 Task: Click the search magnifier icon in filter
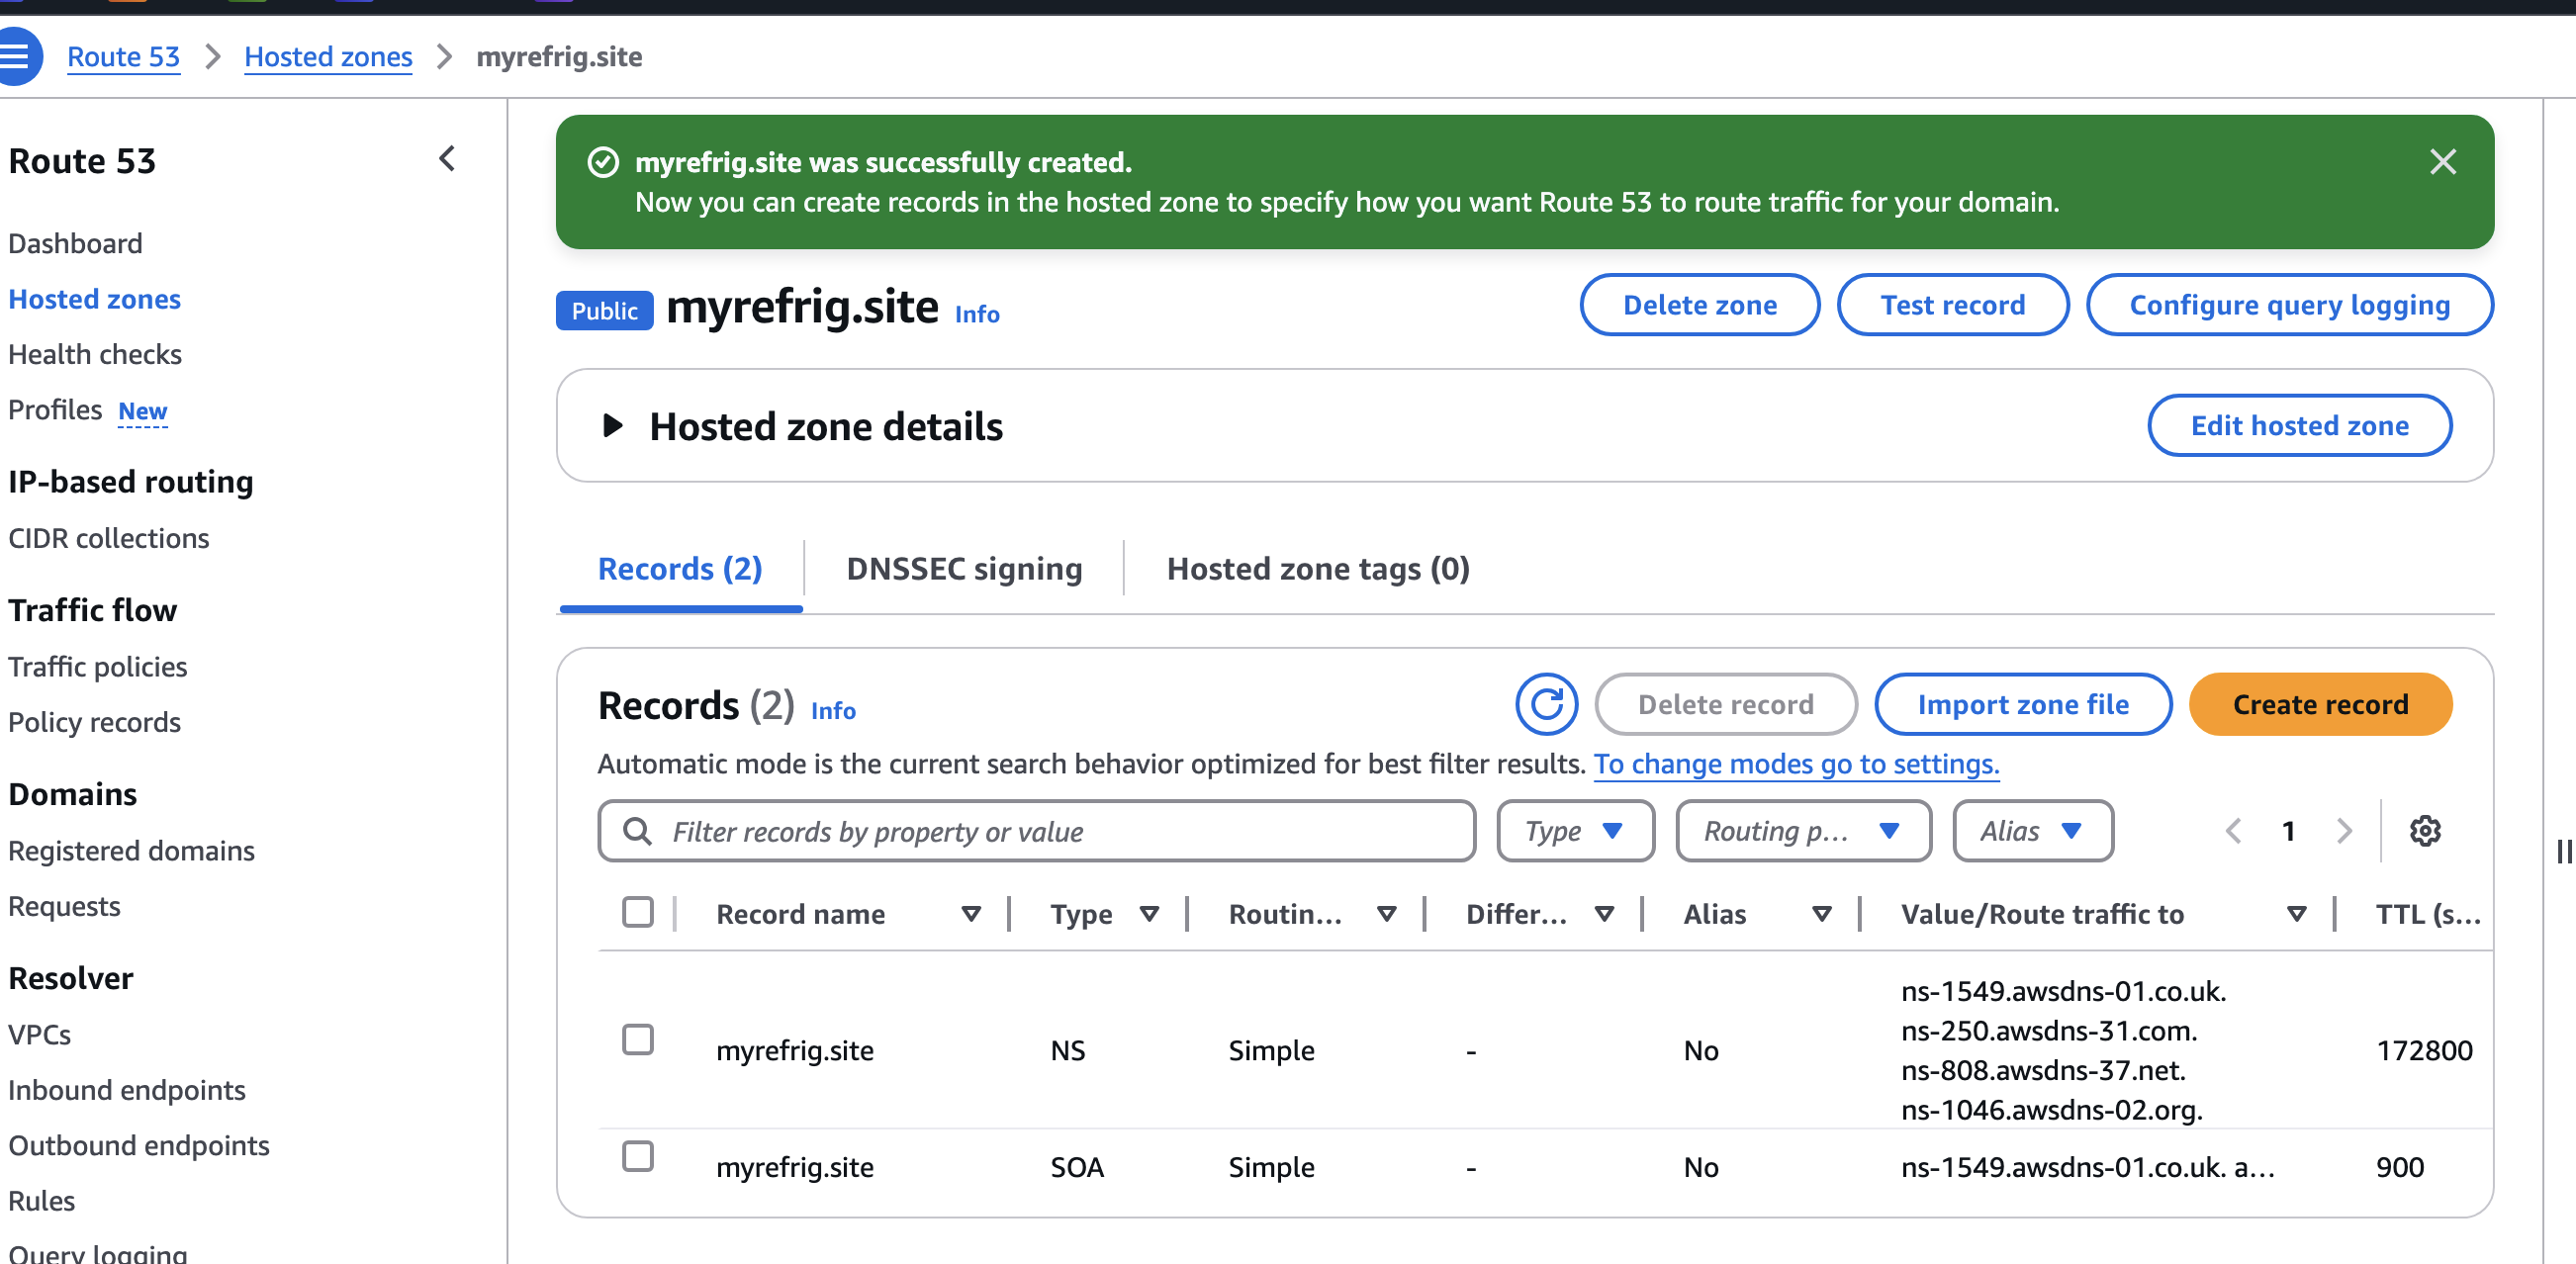coord(637,831)
